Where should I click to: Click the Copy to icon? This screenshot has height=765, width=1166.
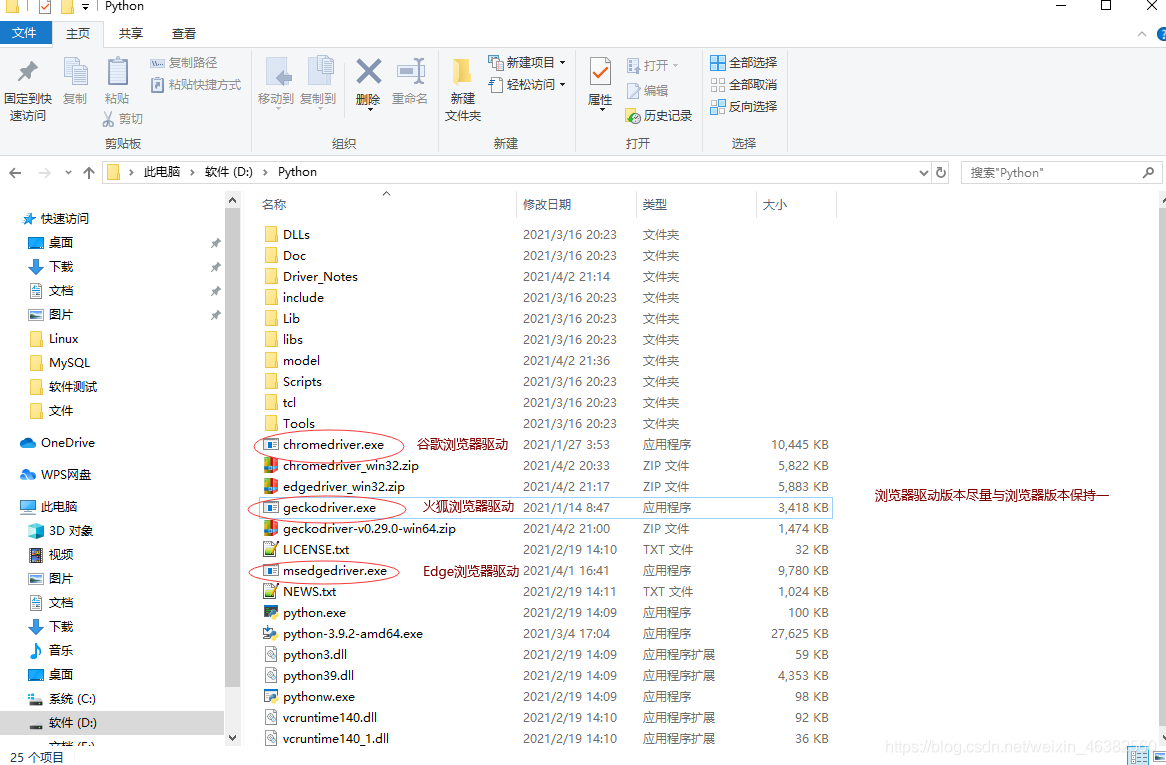(319, 71)
